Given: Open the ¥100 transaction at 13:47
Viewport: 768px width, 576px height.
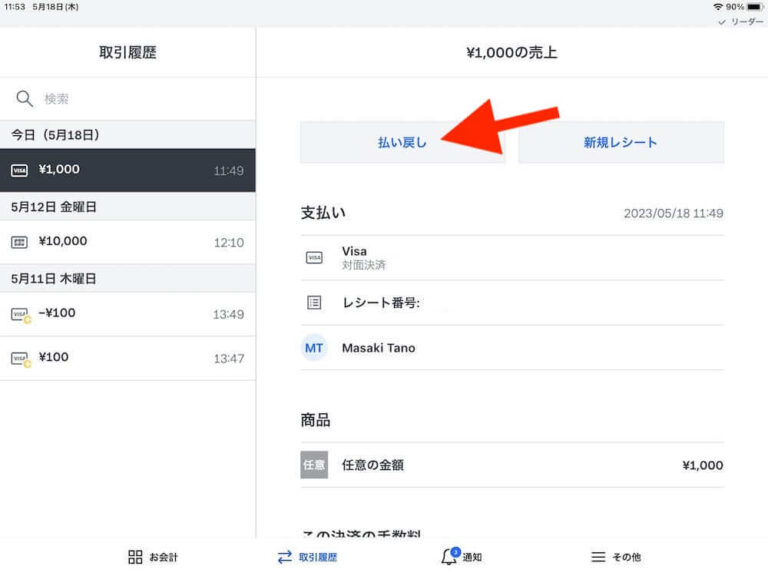Looking at the screenshot, I should (x=127, y=358).
